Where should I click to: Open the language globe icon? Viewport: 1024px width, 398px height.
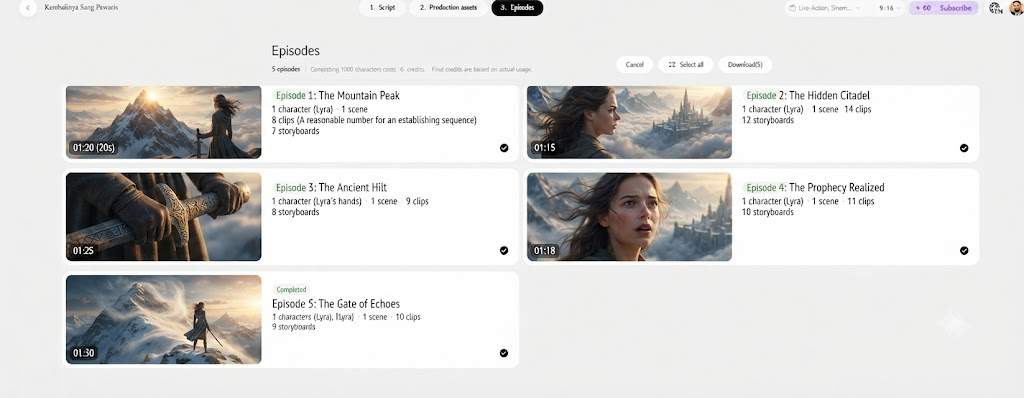pos(995,8)
